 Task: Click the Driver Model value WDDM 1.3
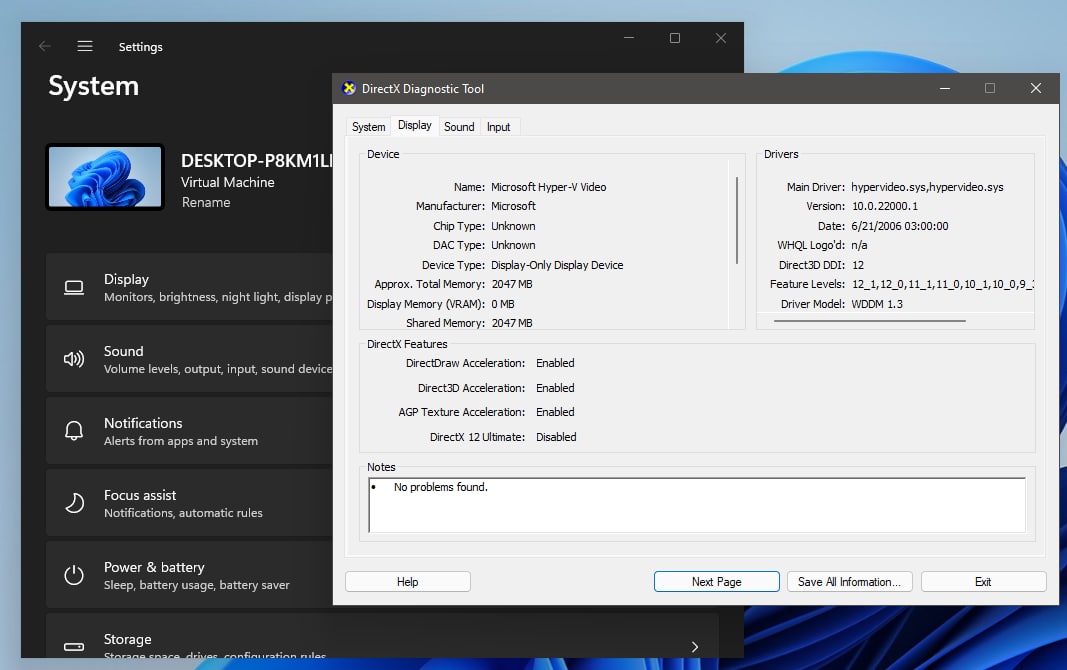click(x=876, y=304)
